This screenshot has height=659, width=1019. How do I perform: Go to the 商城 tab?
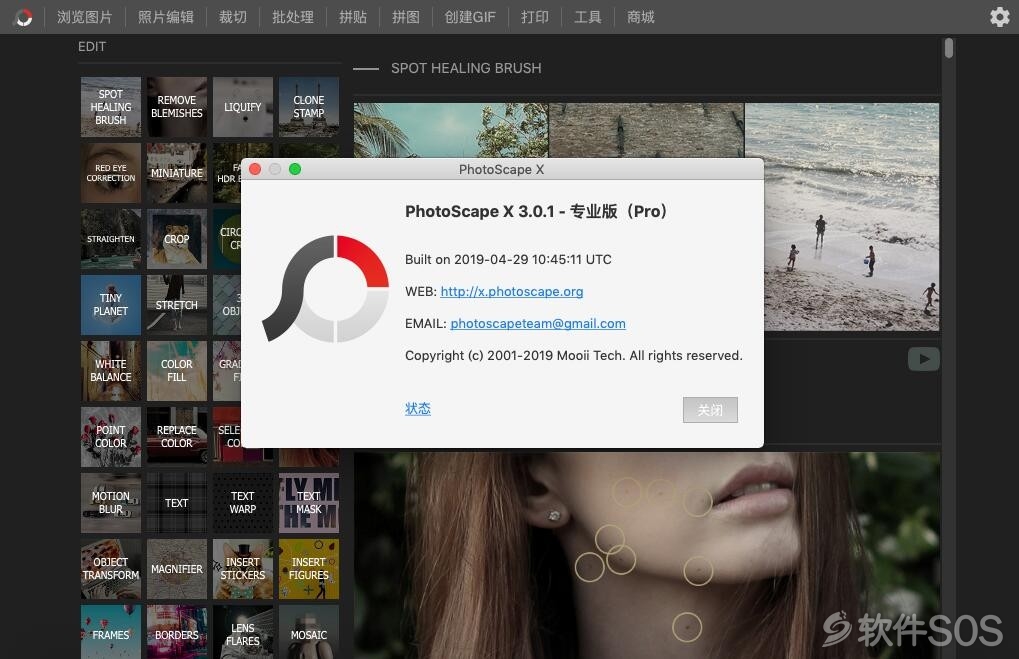(x=641, y=17)
